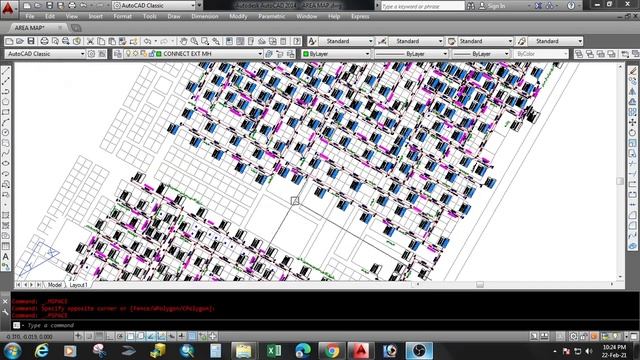Open the Express menu
Screen dimensions: 640x360
[x=360, y=17]
